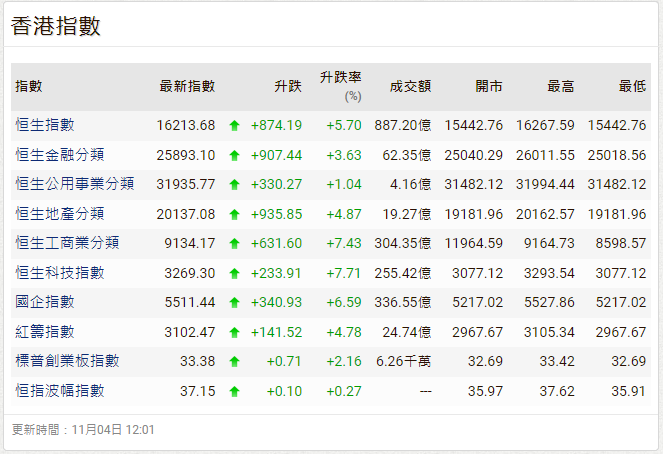Click the 香港指數 section title

coord(56,26)
